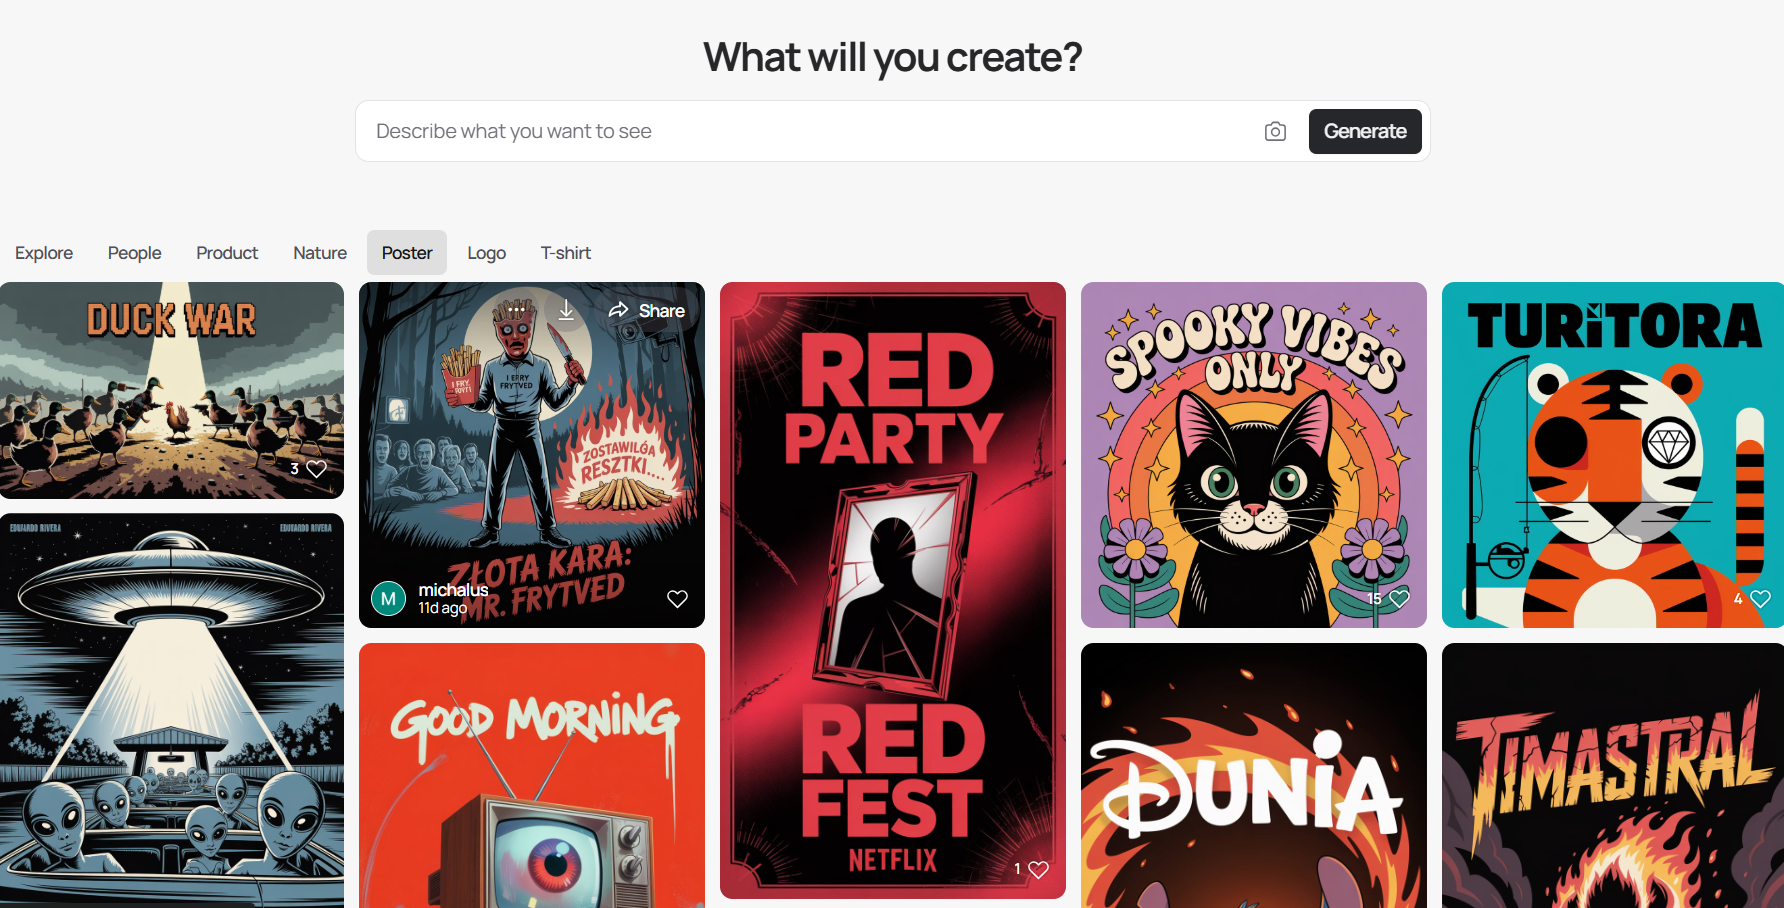This screenshot has width=1784, height=908.
Task: Share the Mr. Frytved poster
Action: [x=647, y=311]
